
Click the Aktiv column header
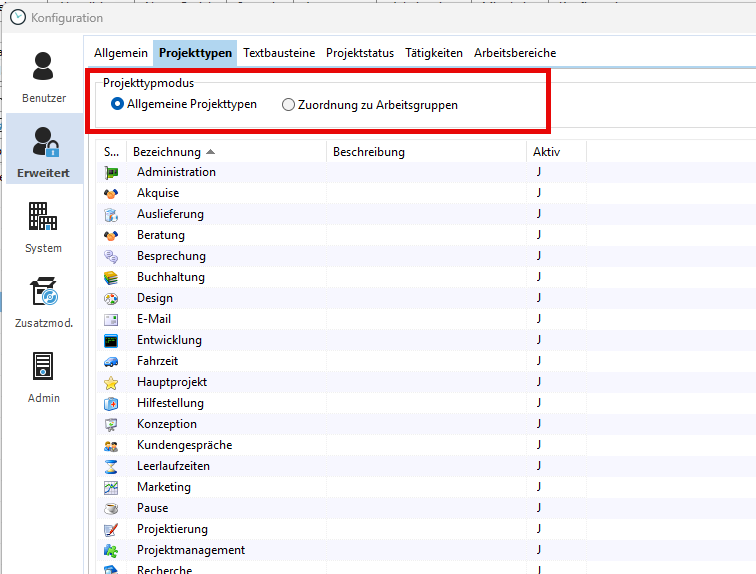[x=546, y=152]
